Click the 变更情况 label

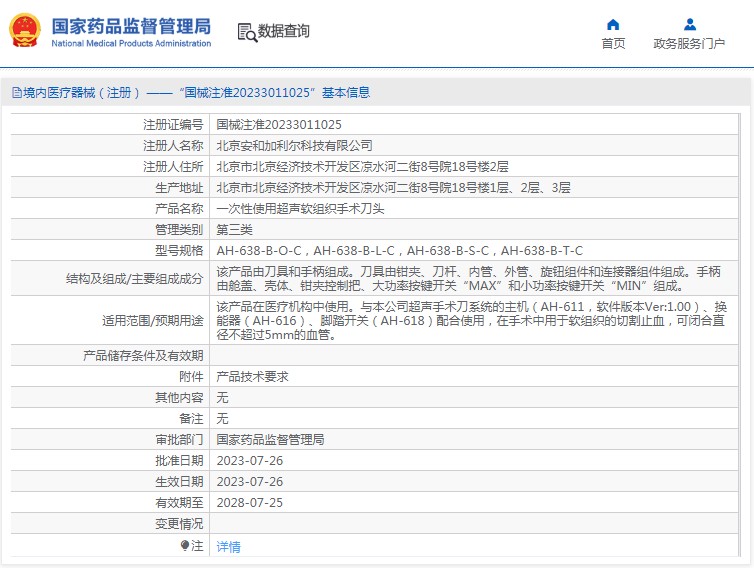179,524
